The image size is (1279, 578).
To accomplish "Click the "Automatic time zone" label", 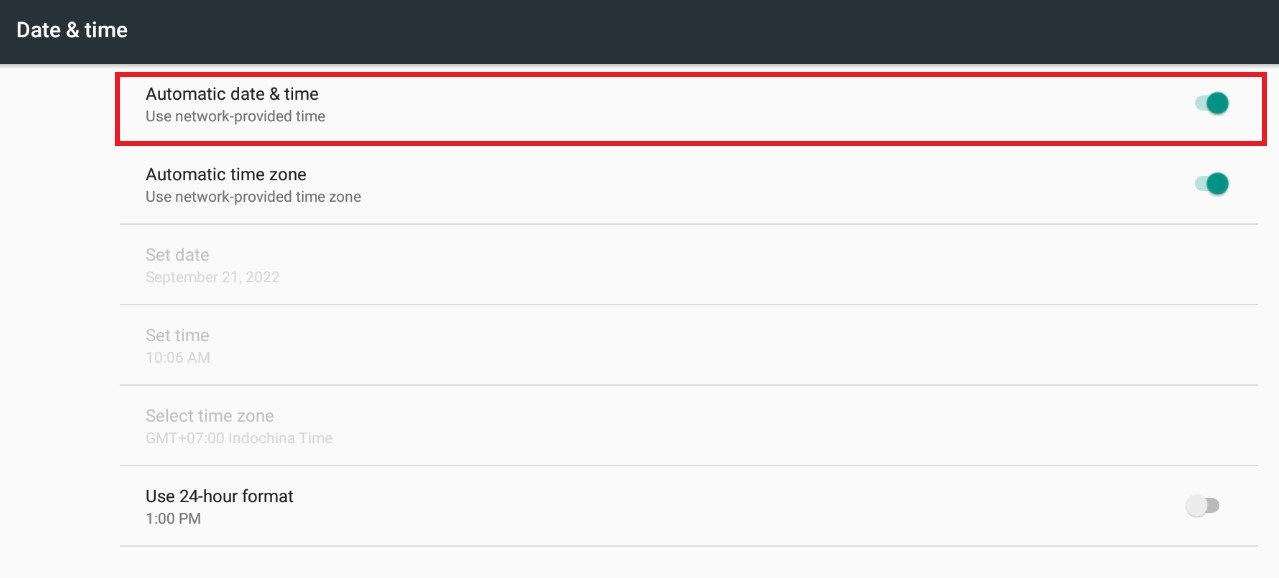I will click(x=226, y=174).
